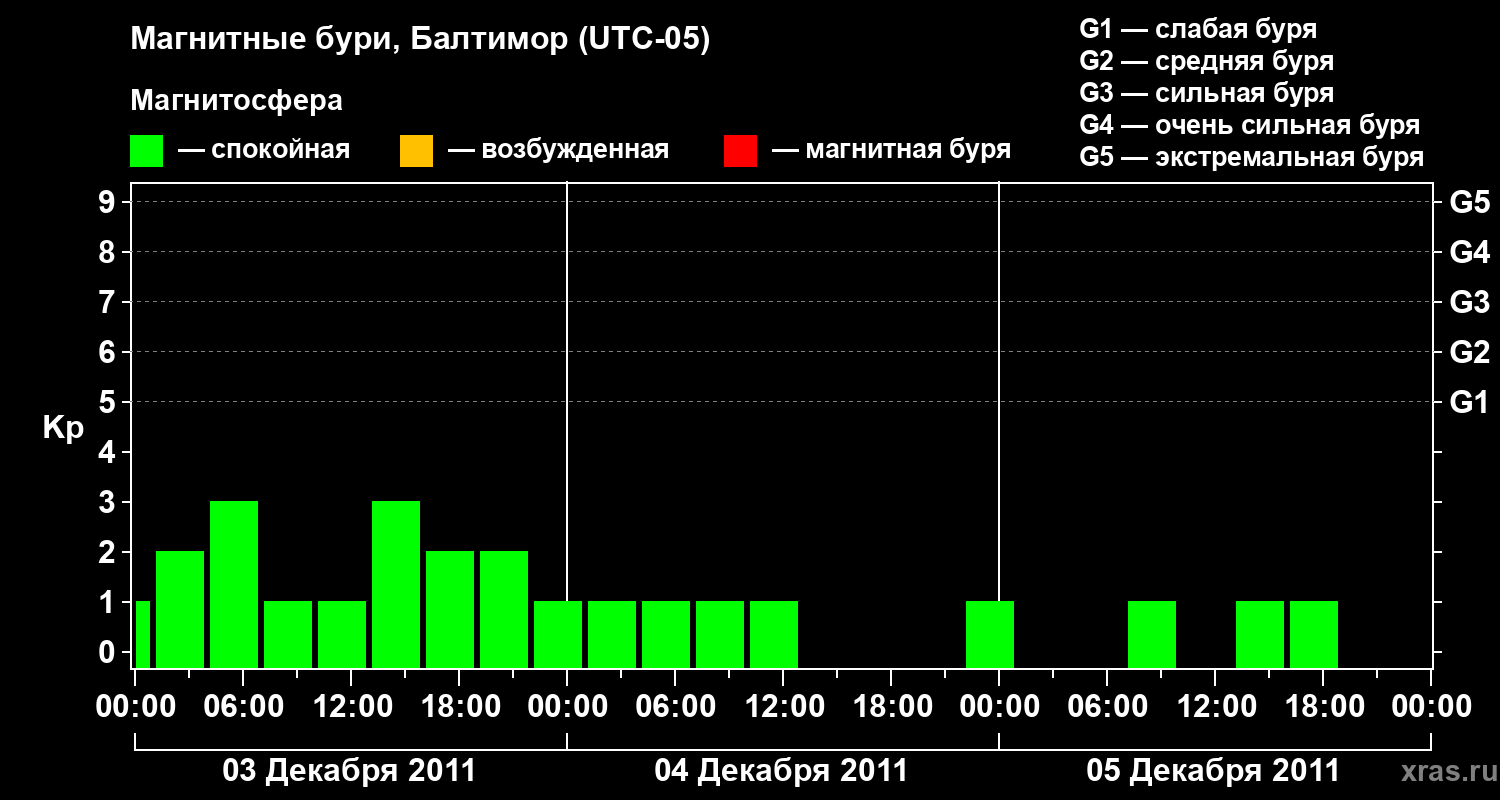Click the '06:00' tick label of 05 Декабря
This screenshot has width=1500, height=800.
click(x=1107, y=707)
